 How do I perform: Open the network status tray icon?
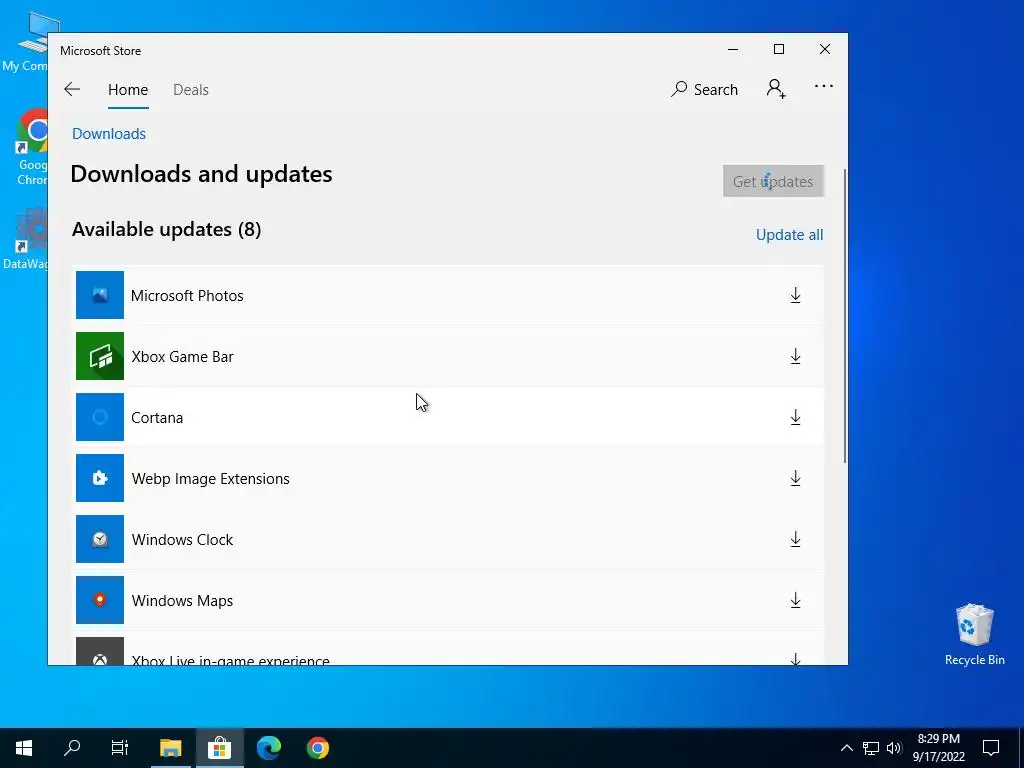[x=871, y=748]
